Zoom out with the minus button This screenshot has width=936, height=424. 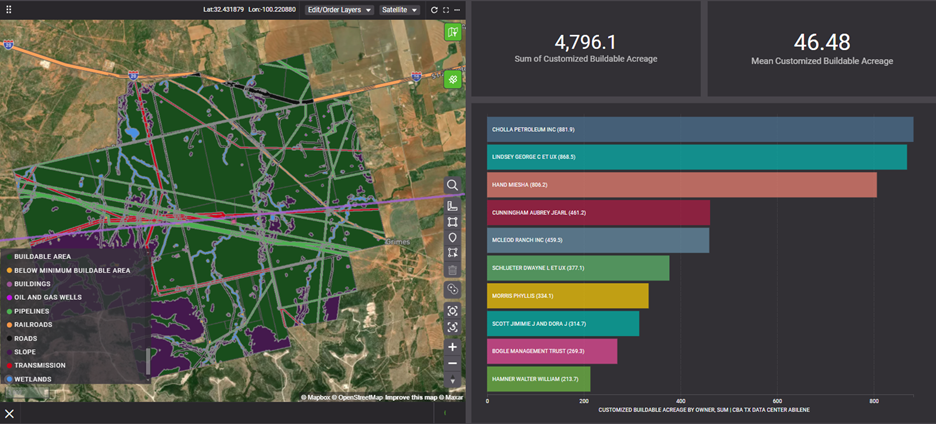452,363
